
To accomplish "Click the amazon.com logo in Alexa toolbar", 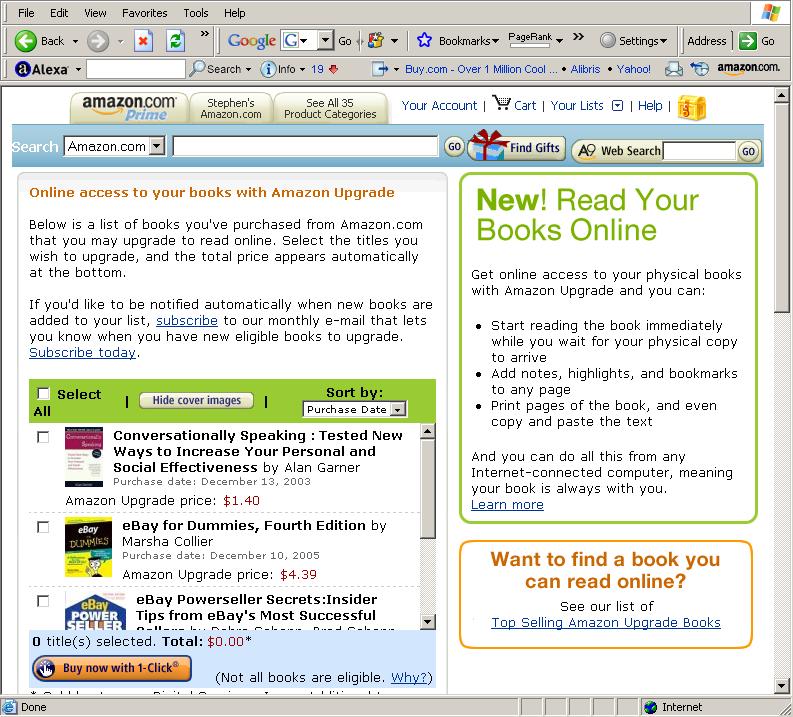I will coord(748,68).
